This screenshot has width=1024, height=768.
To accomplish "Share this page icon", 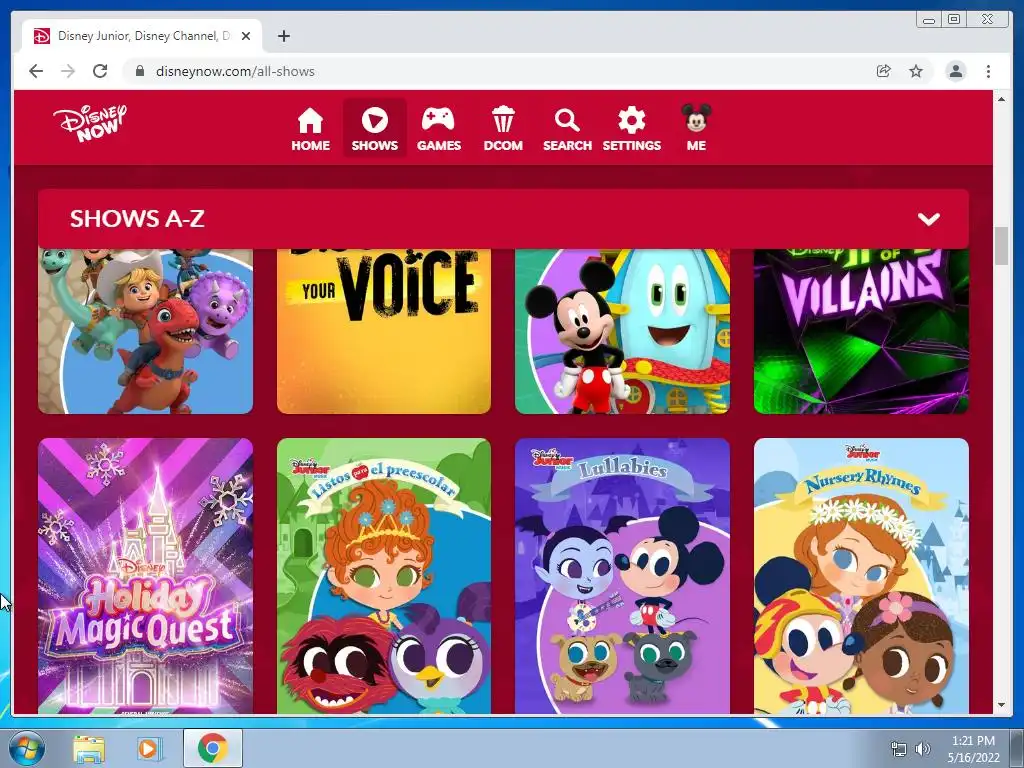I will 884,71.
